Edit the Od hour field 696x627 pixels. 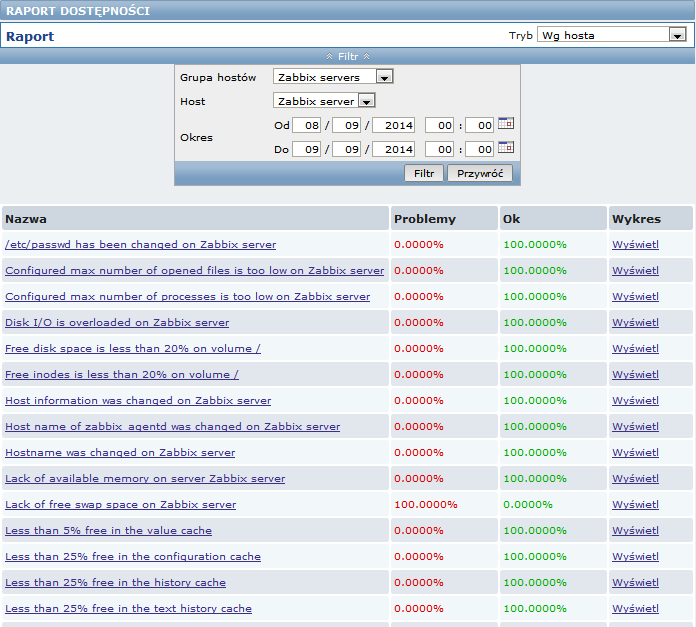(439, 126)
